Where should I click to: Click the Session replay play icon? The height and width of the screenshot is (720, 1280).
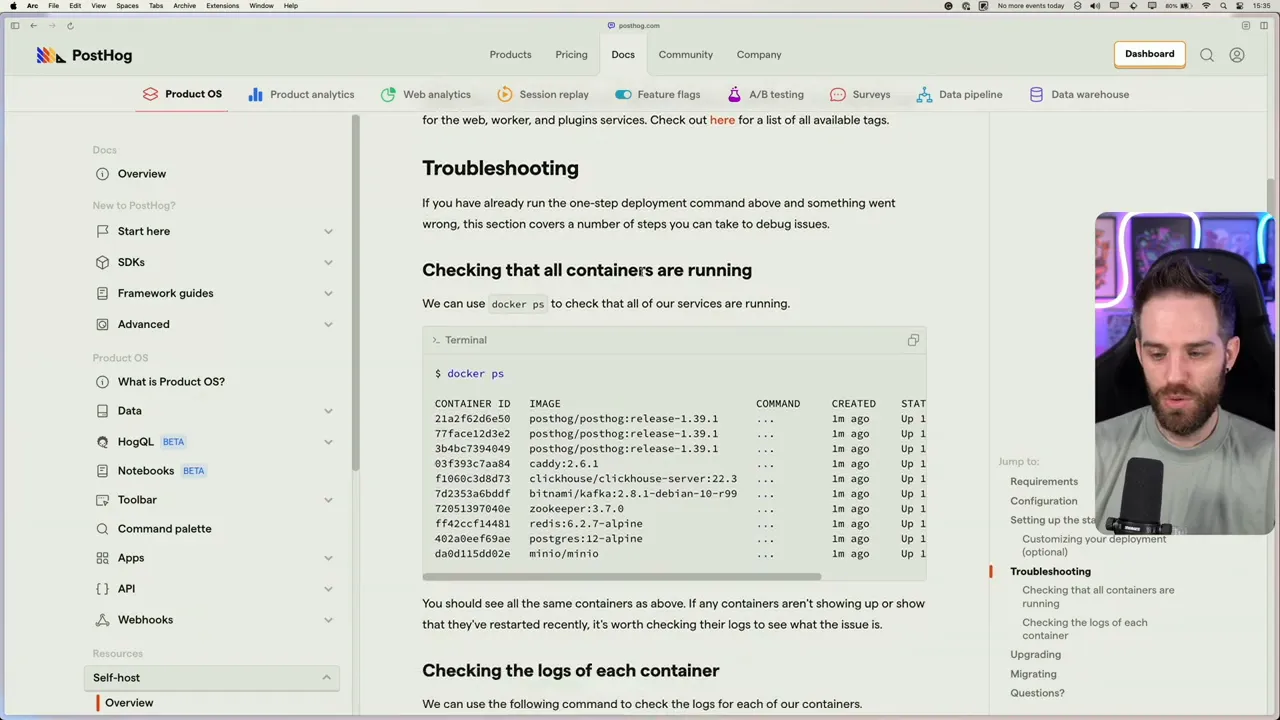(x=504, y=94)
